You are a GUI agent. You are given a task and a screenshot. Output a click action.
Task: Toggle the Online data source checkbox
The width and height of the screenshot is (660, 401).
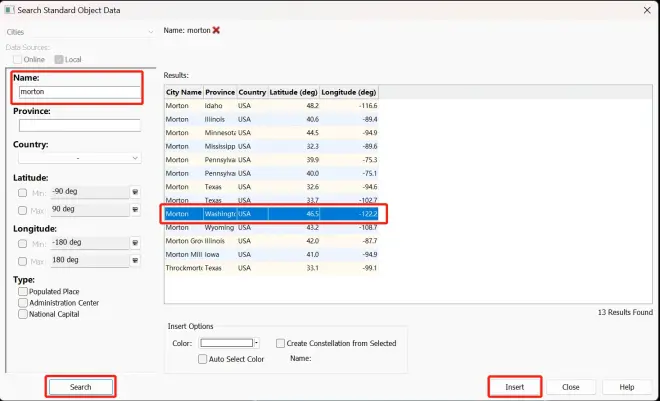17,59
